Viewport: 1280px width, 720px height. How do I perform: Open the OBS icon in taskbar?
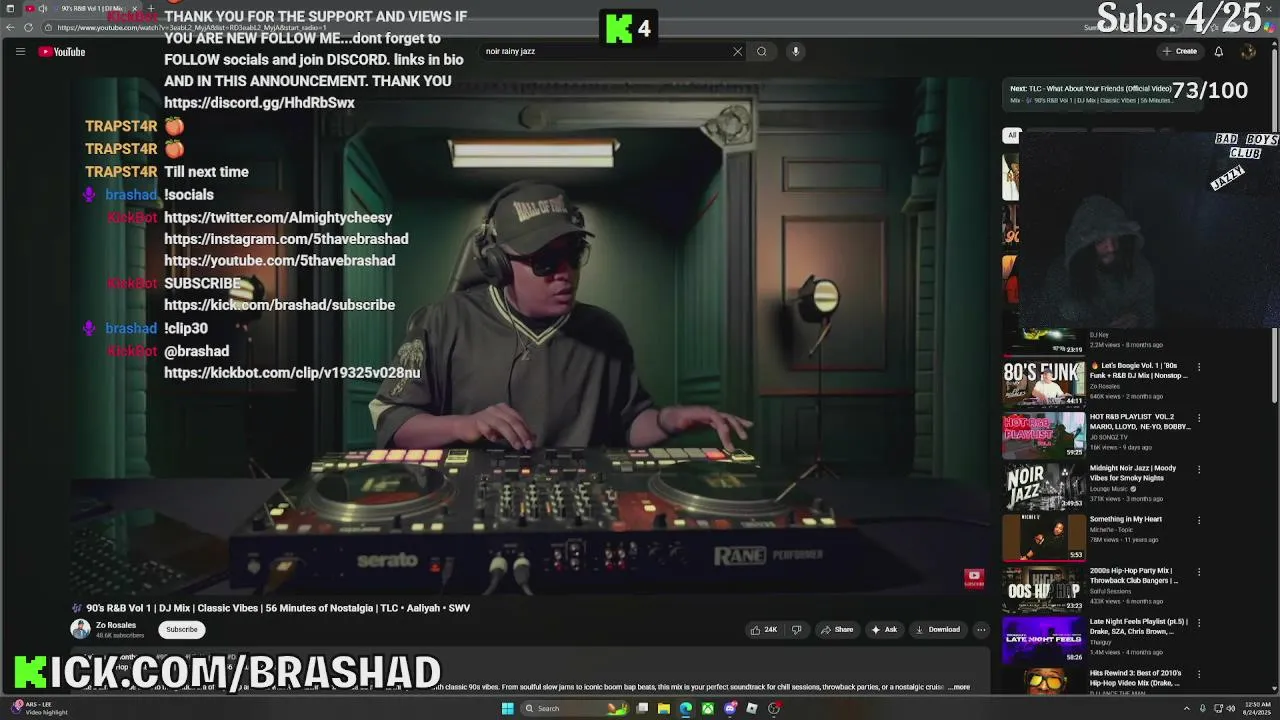pyautogui.click(x=774, y=708)
